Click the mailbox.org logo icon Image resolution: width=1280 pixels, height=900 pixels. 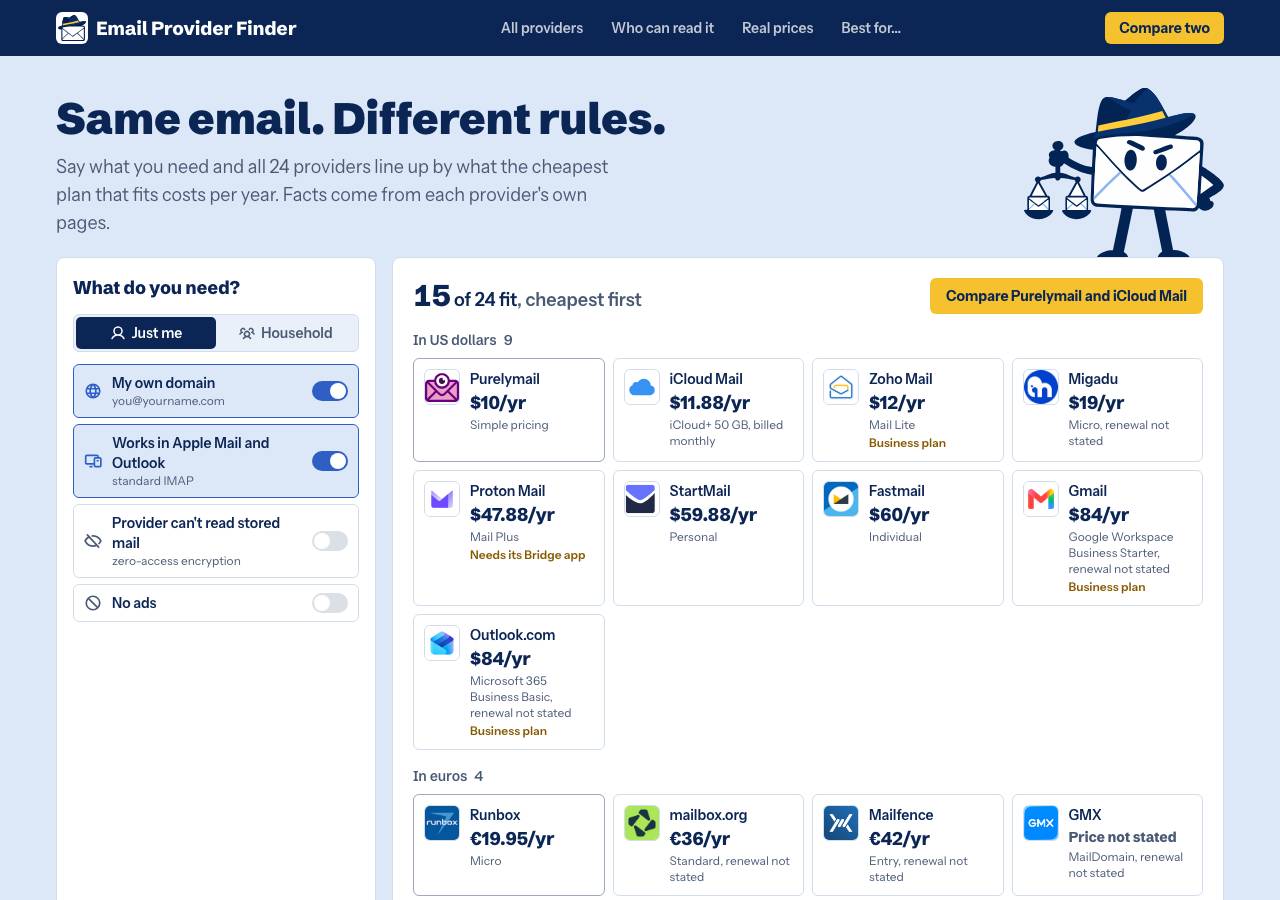point(642,823)
